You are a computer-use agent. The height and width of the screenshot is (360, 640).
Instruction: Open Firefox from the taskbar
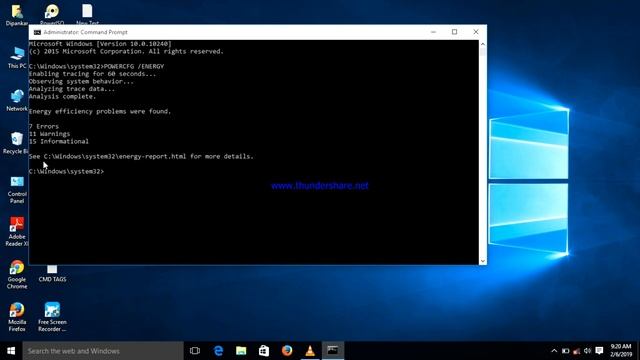click(287, 351)
